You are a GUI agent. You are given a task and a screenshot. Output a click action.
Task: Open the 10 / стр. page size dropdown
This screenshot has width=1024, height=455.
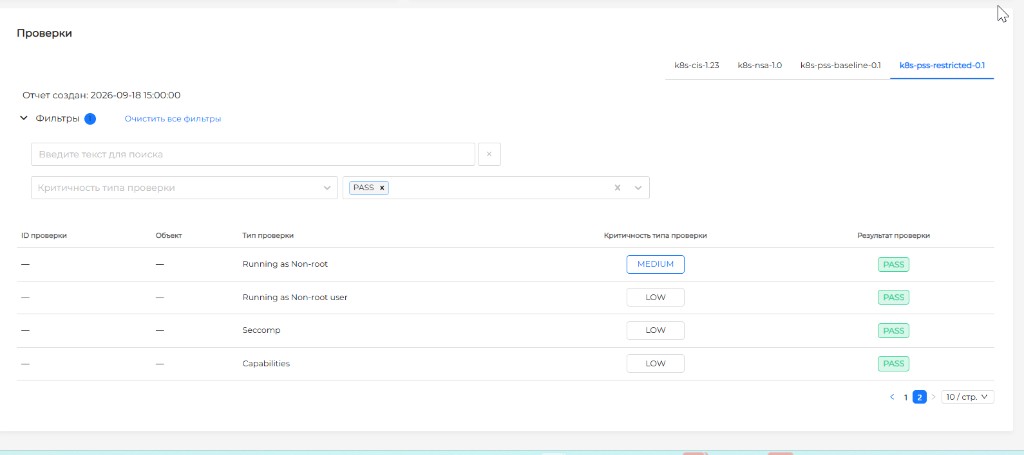pyautogui.click(x=967, y=396)
